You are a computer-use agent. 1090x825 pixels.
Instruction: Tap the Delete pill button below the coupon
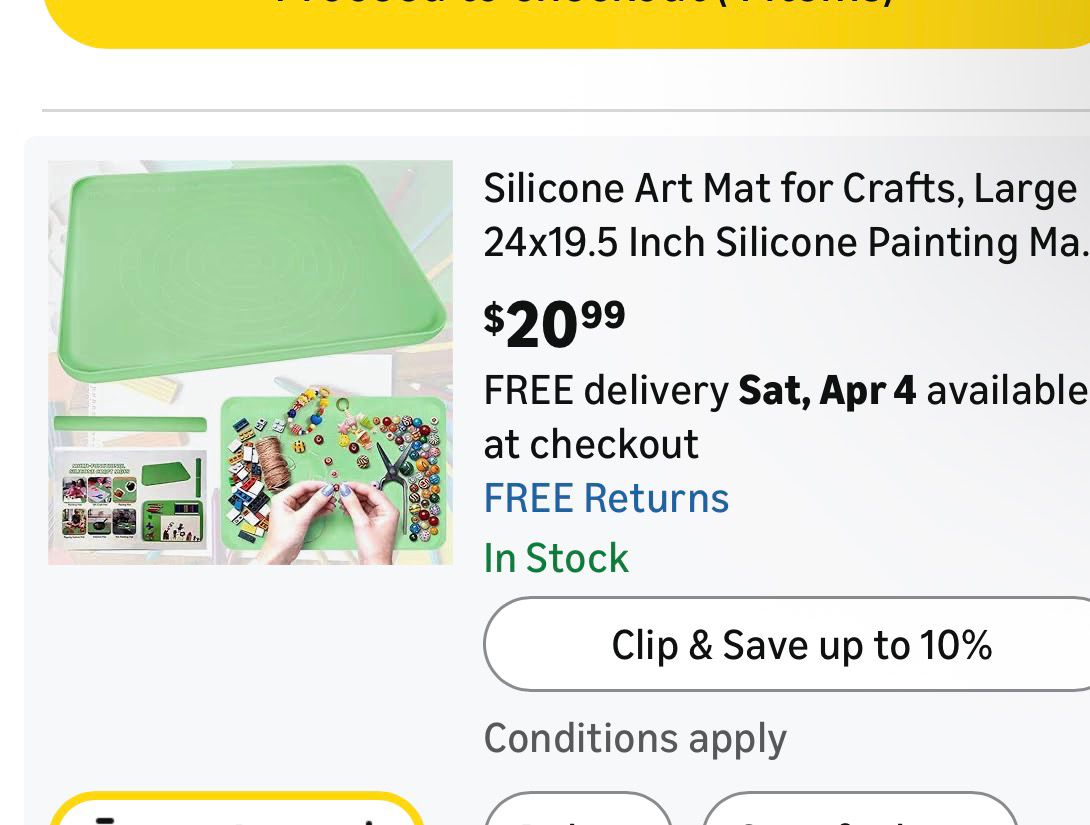click(x=578, y=815)
